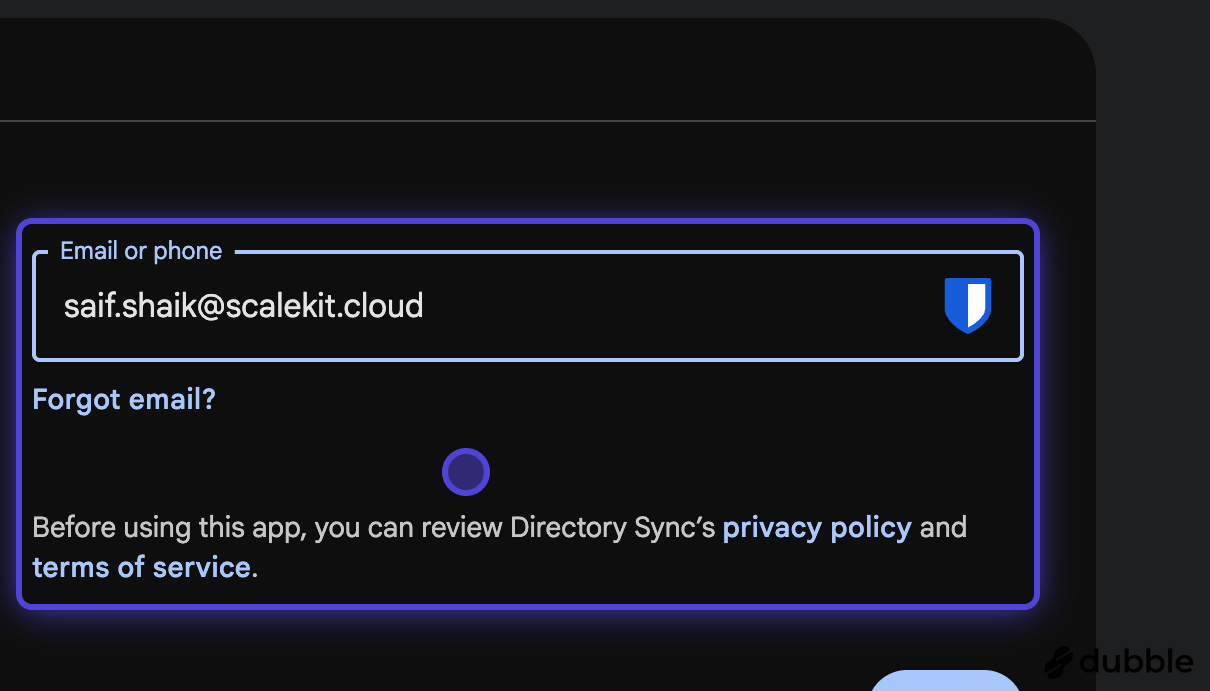Click the "Email or phone" floating label

click(x=141, y=251)
